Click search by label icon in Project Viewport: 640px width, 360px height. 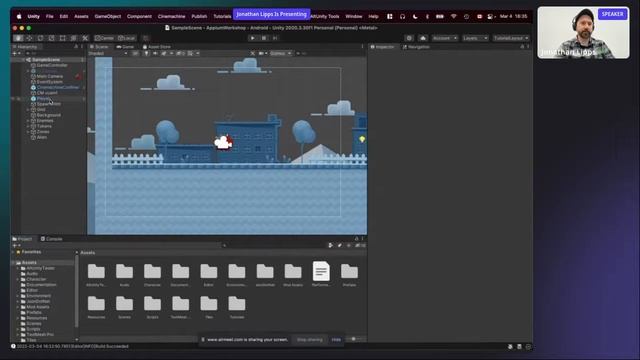click(x=340, y=245)
